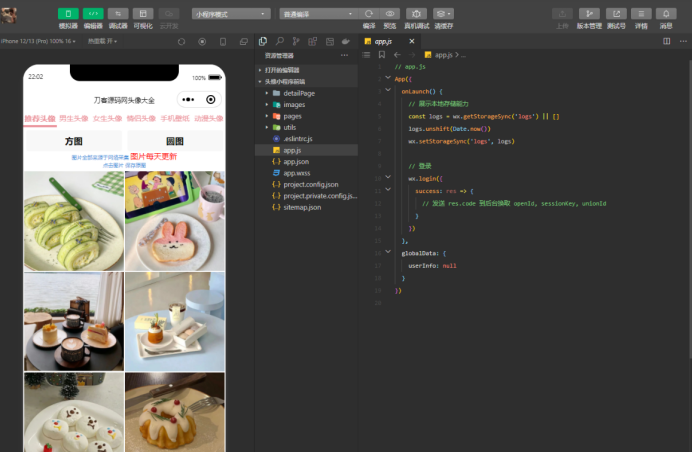Click the real device debugging icon
This screenshot has width=692, height=453.
click(416, 14)
